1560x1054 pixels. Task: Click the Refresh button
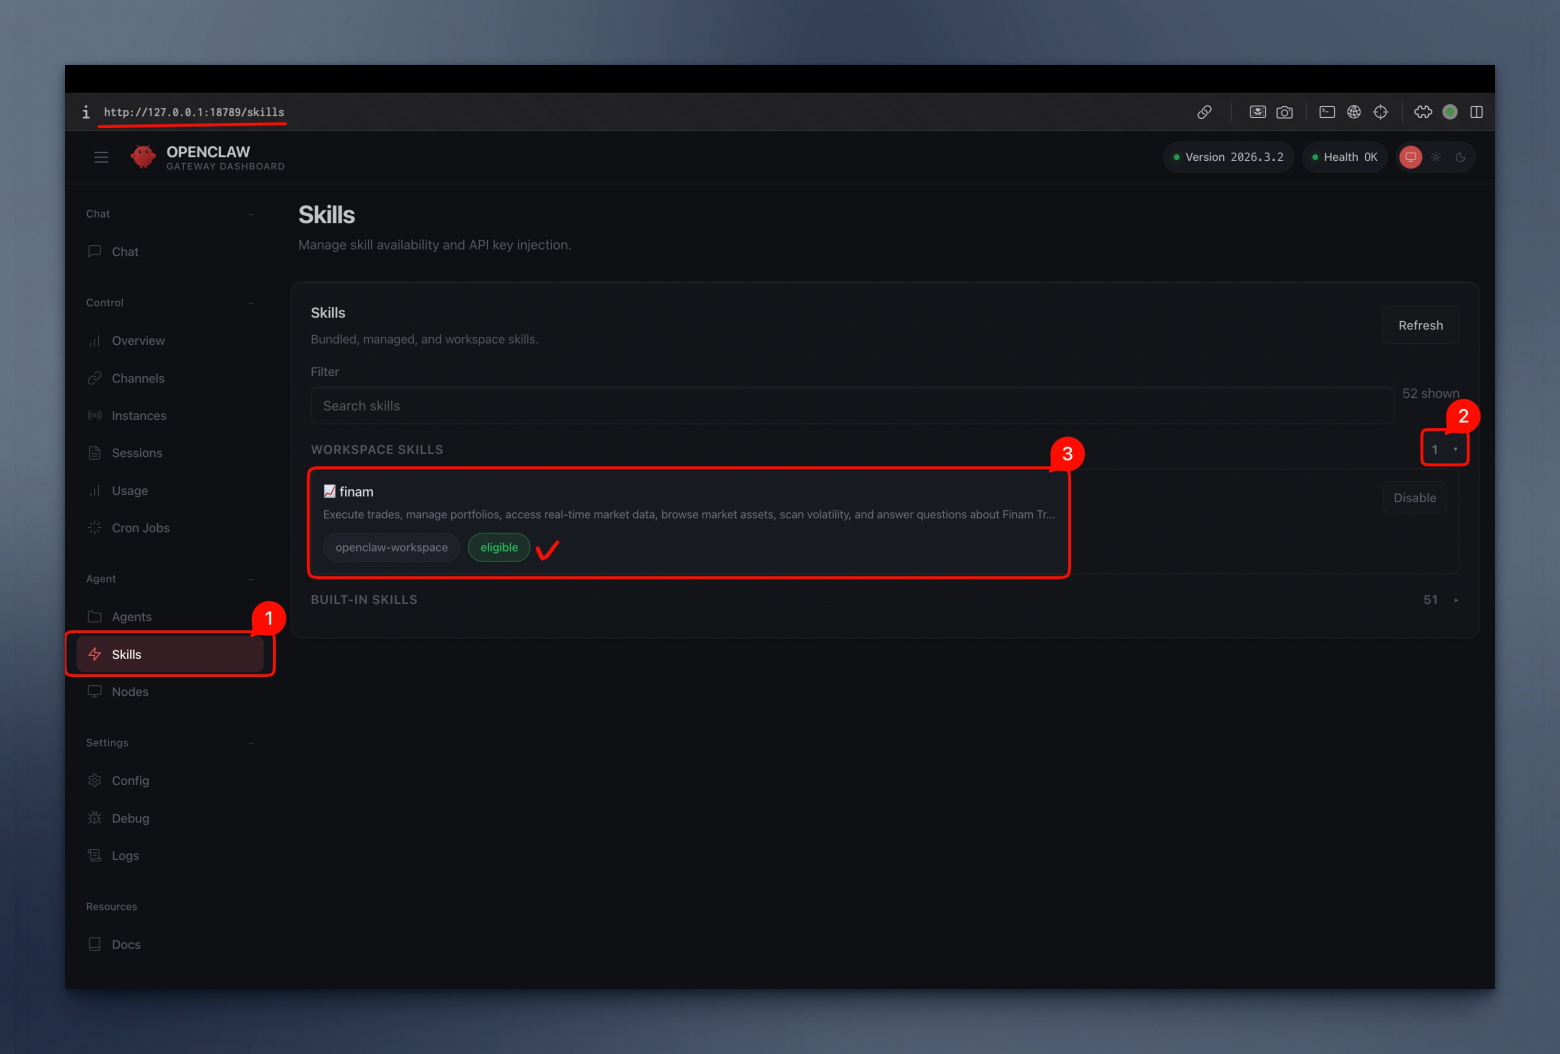[1420, 325]
